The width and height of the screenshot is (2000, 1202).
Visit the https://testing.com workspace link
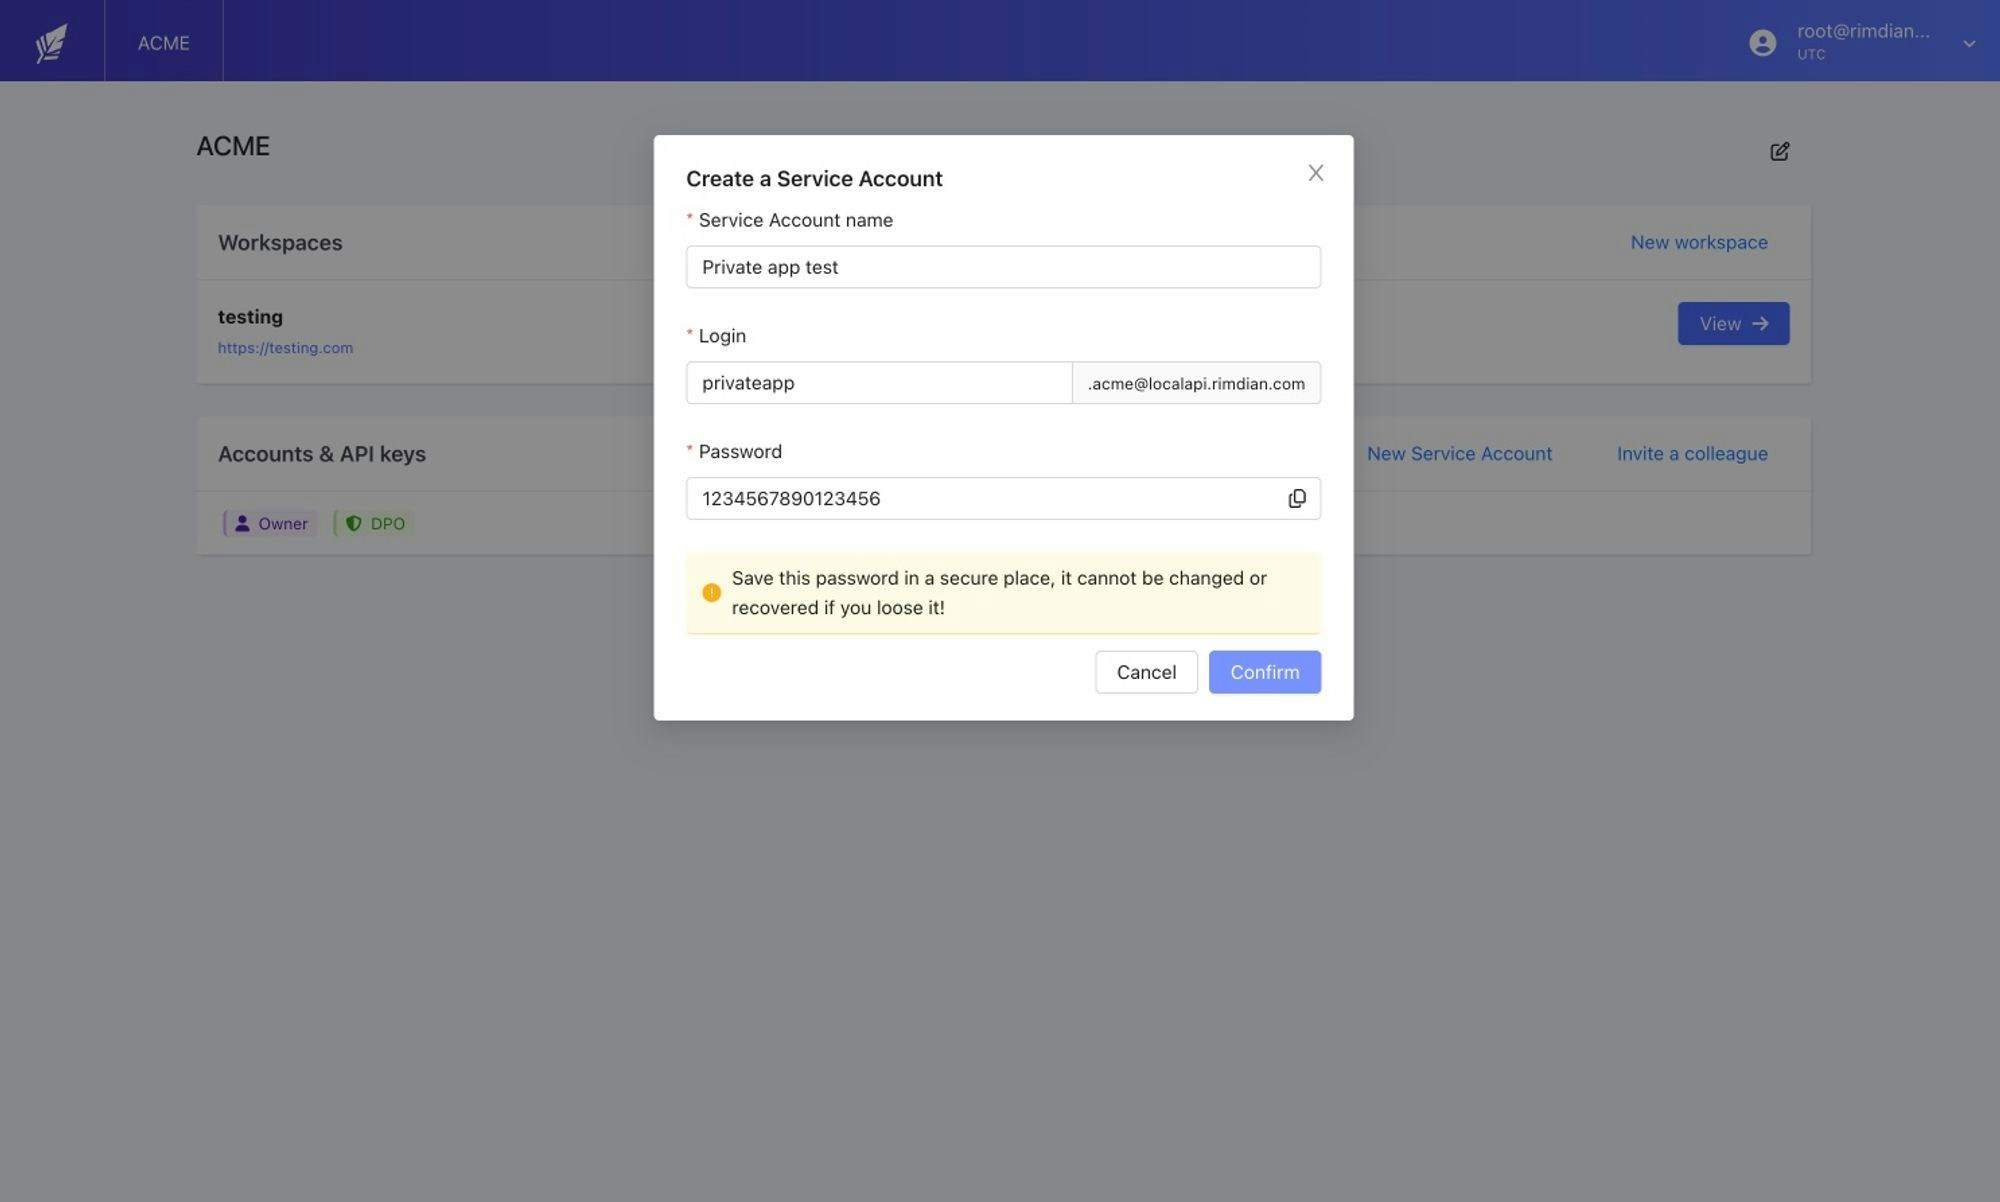click(285, 347)
